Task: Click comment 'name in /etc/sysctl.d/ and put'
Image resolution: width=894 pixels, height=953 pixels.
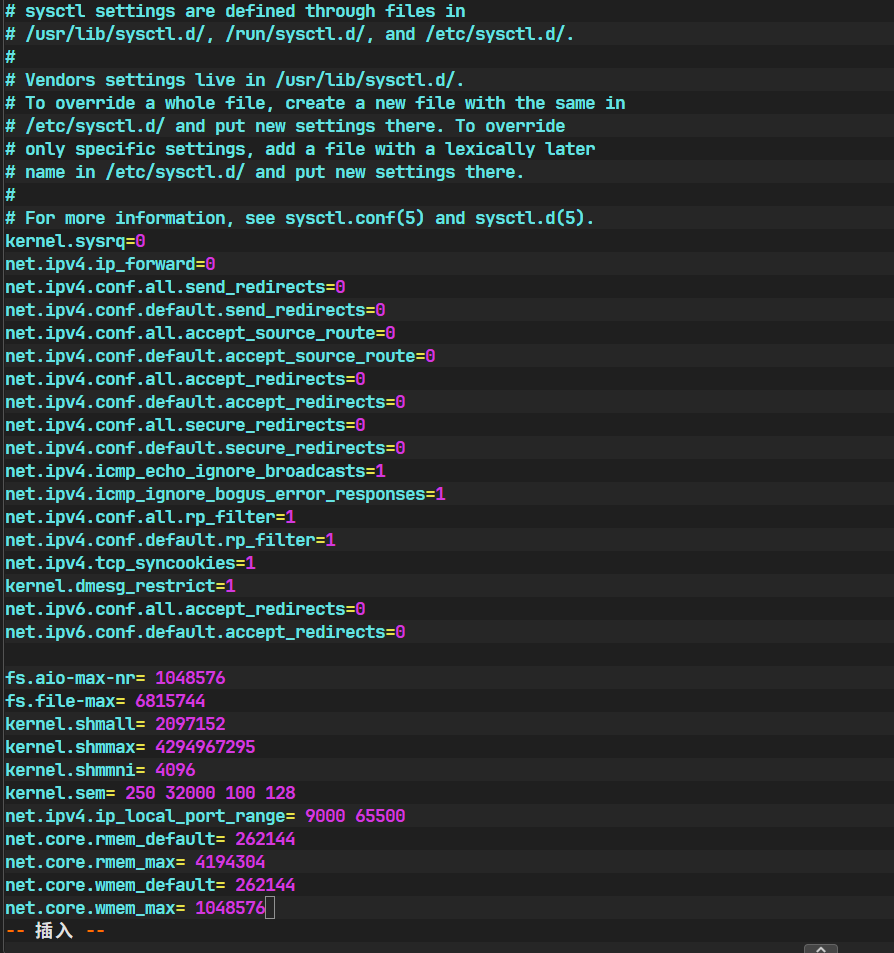Action: pos(264,173)
